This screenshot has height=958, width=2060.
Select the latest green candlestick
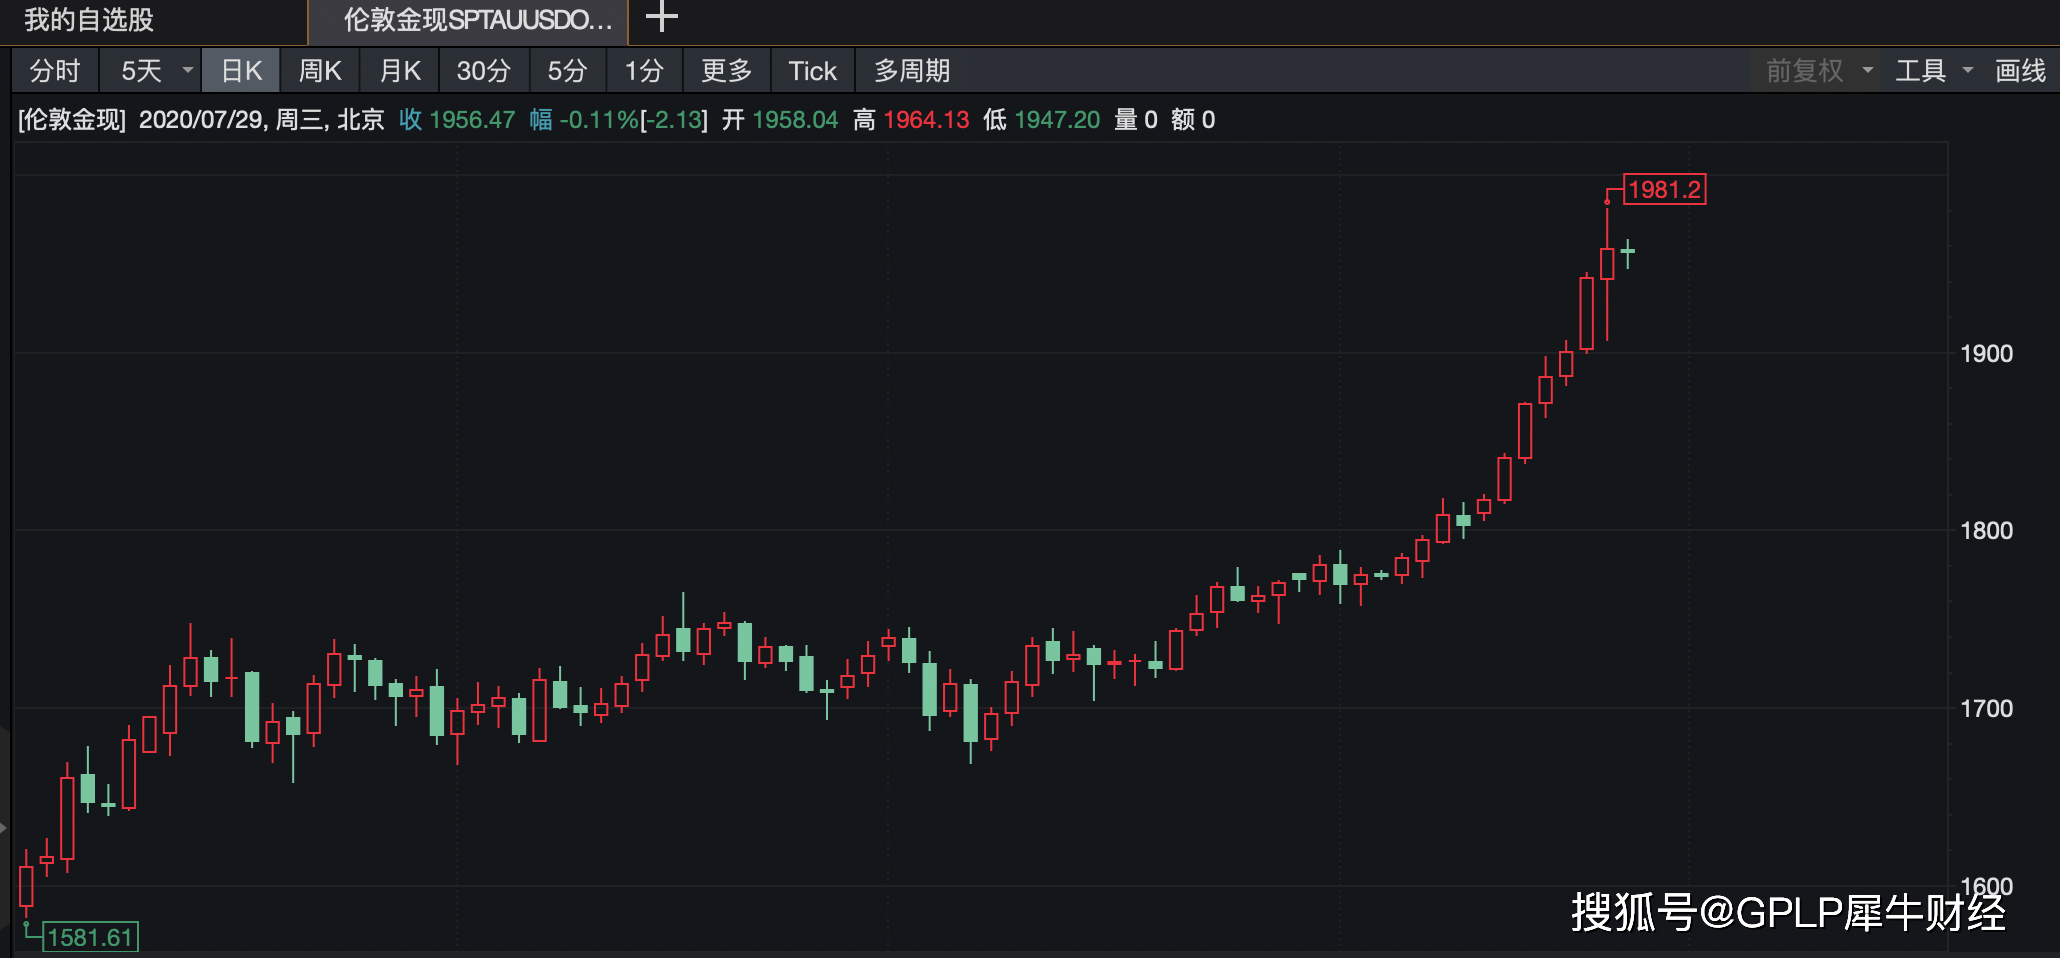tap(1628, 253)
